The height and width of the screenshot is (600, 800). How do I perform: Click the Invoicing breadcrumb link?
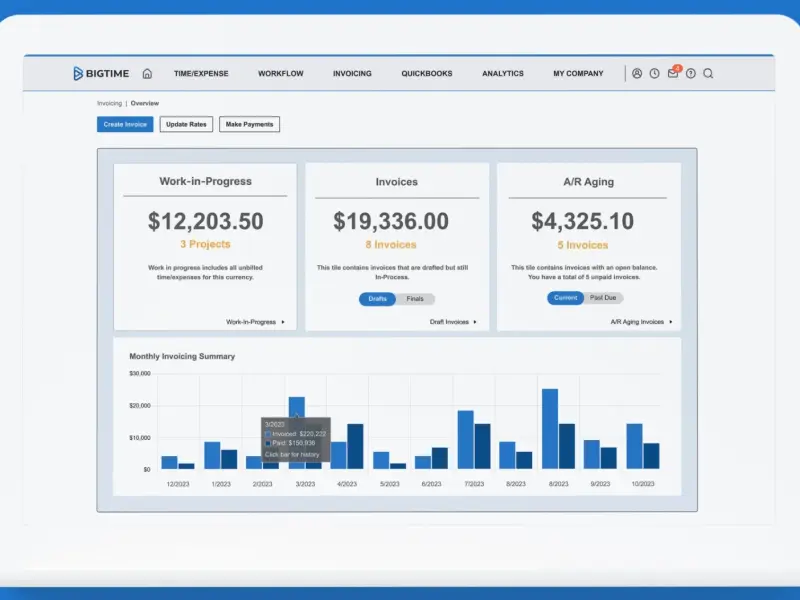point(110,103)
